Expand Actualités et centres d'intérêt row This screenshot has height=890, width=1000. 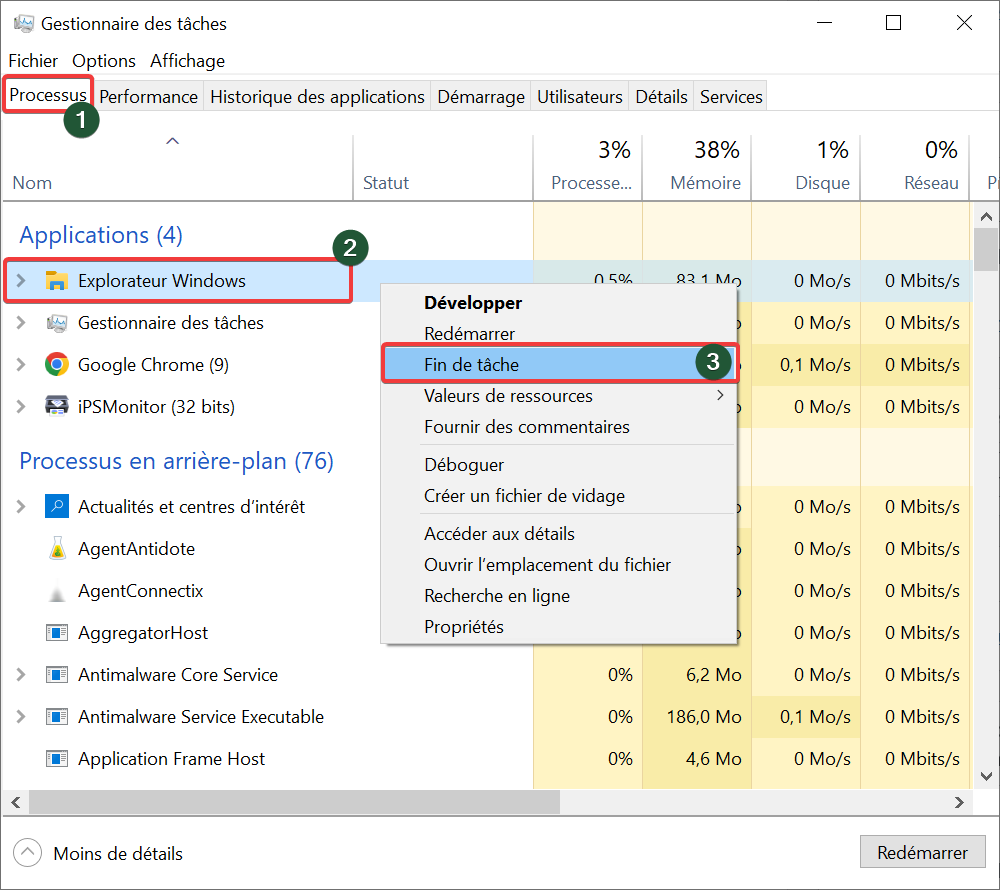click(x=20, y=506)
